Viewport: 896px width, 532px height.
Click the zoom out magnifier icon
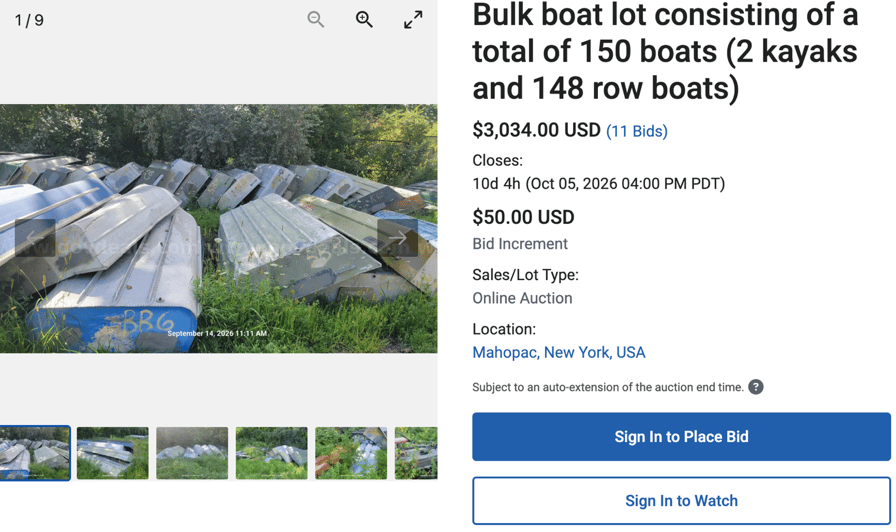click(315, 19)
